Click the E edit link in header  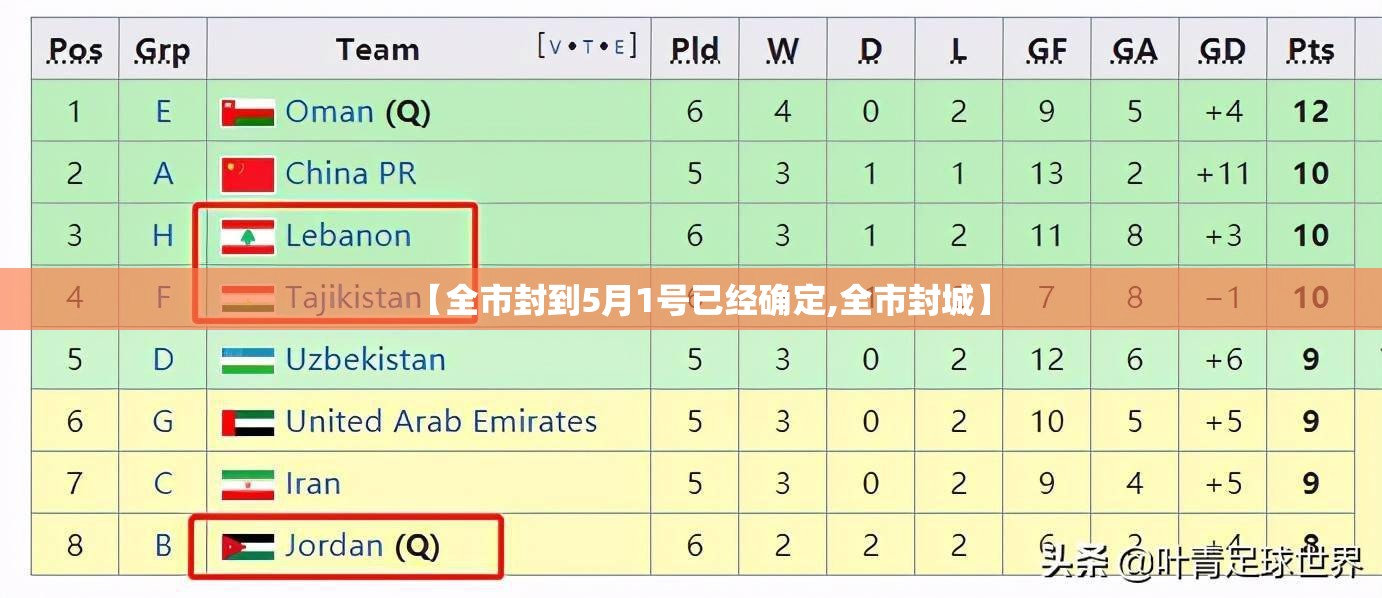click(620, 46)
